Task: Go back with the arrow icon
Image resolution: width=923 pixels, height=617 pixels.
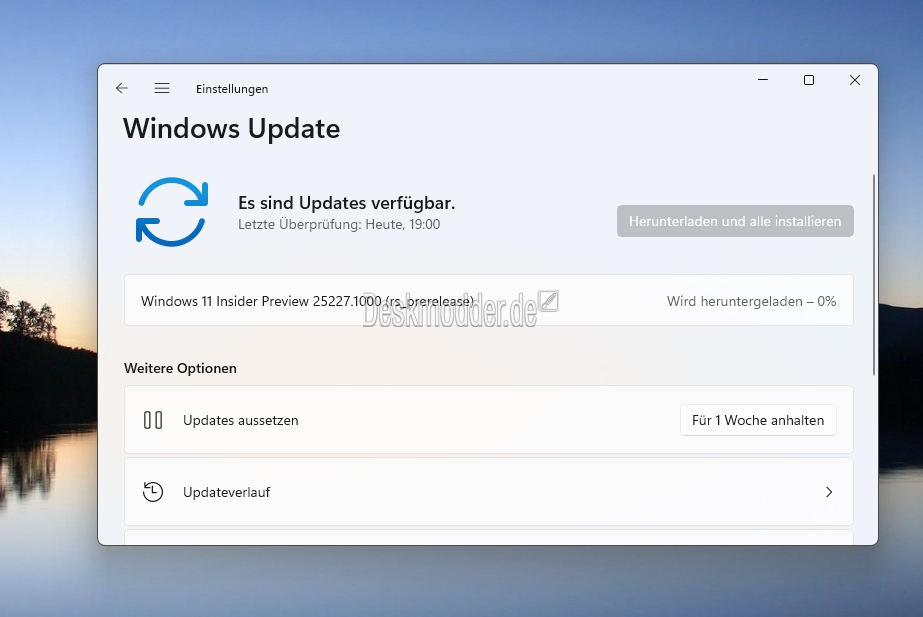Action: pyautogui.click(x=122, y=88)
